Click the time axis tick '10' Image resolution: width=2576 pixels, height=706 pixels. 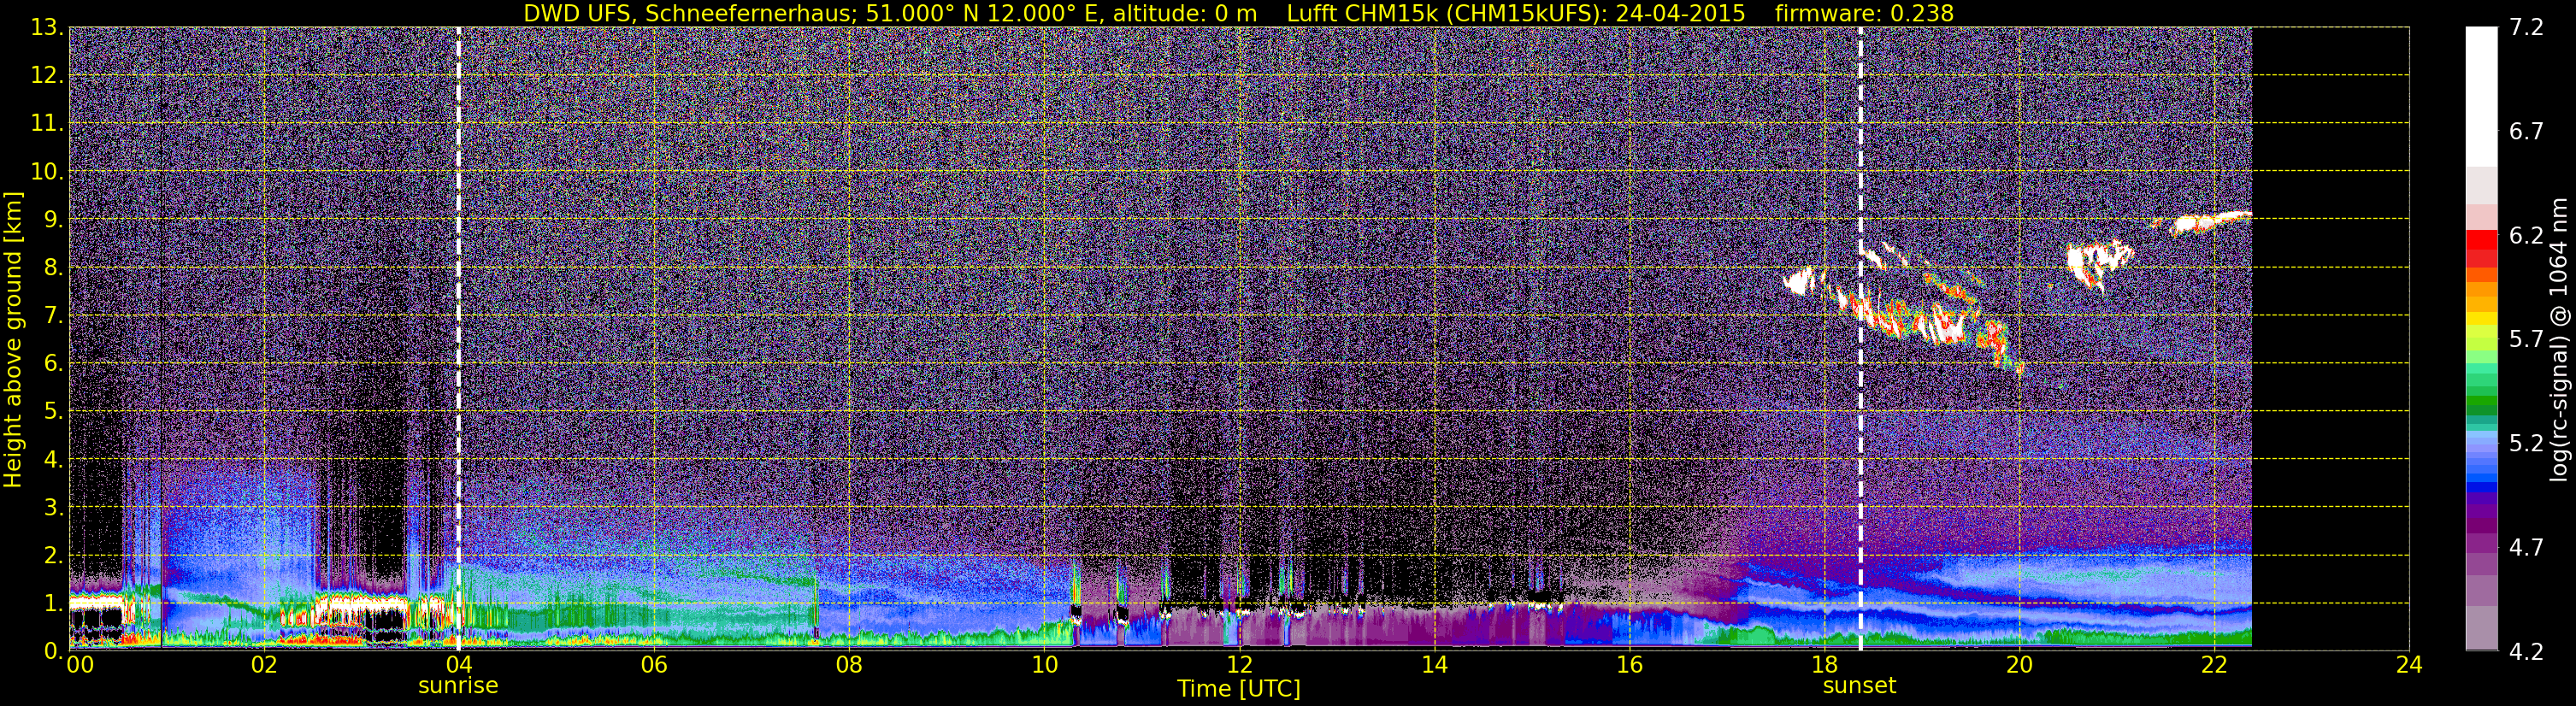1044,666
